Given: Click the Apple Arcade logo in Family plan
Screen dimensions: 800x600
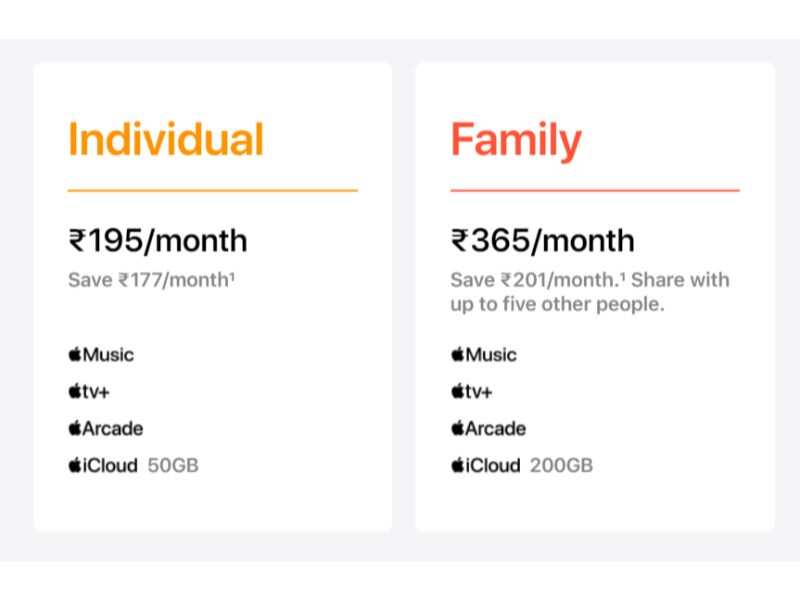Looking at the screenshot, I should click(x=488, y=428).
